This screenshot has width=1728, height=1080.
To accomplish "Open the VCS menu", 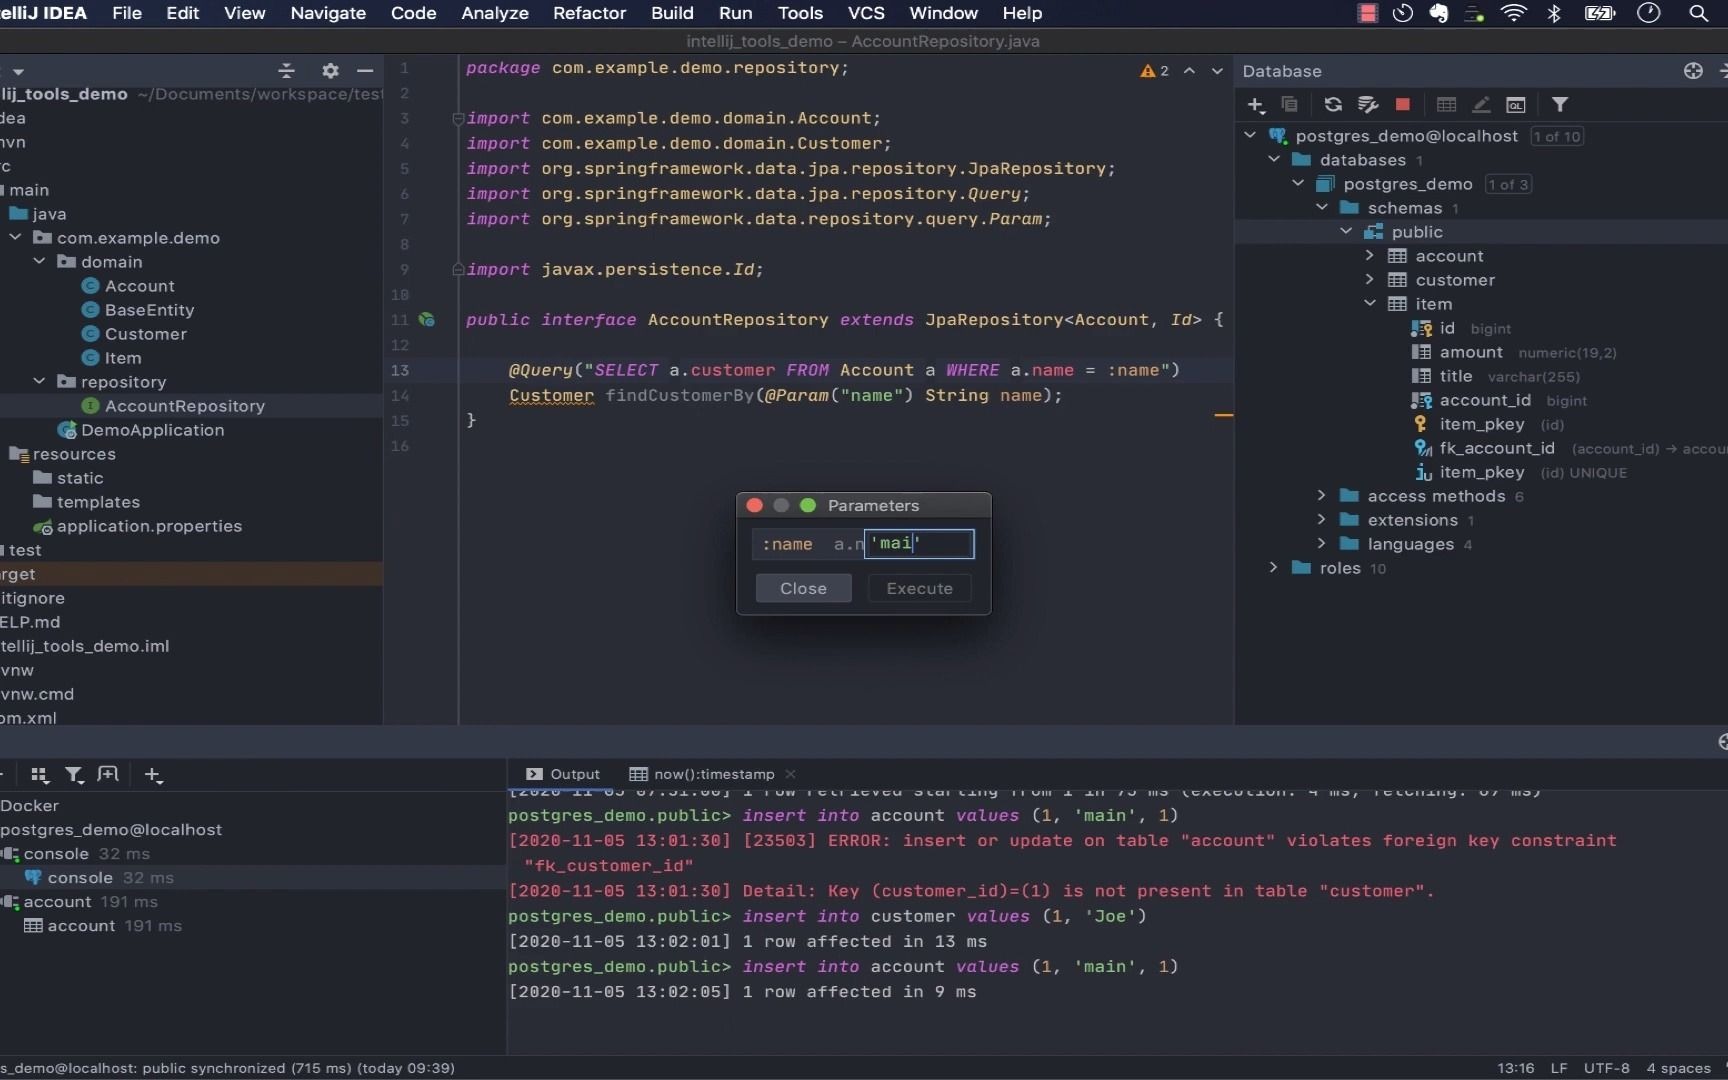I will pos(866,13).
